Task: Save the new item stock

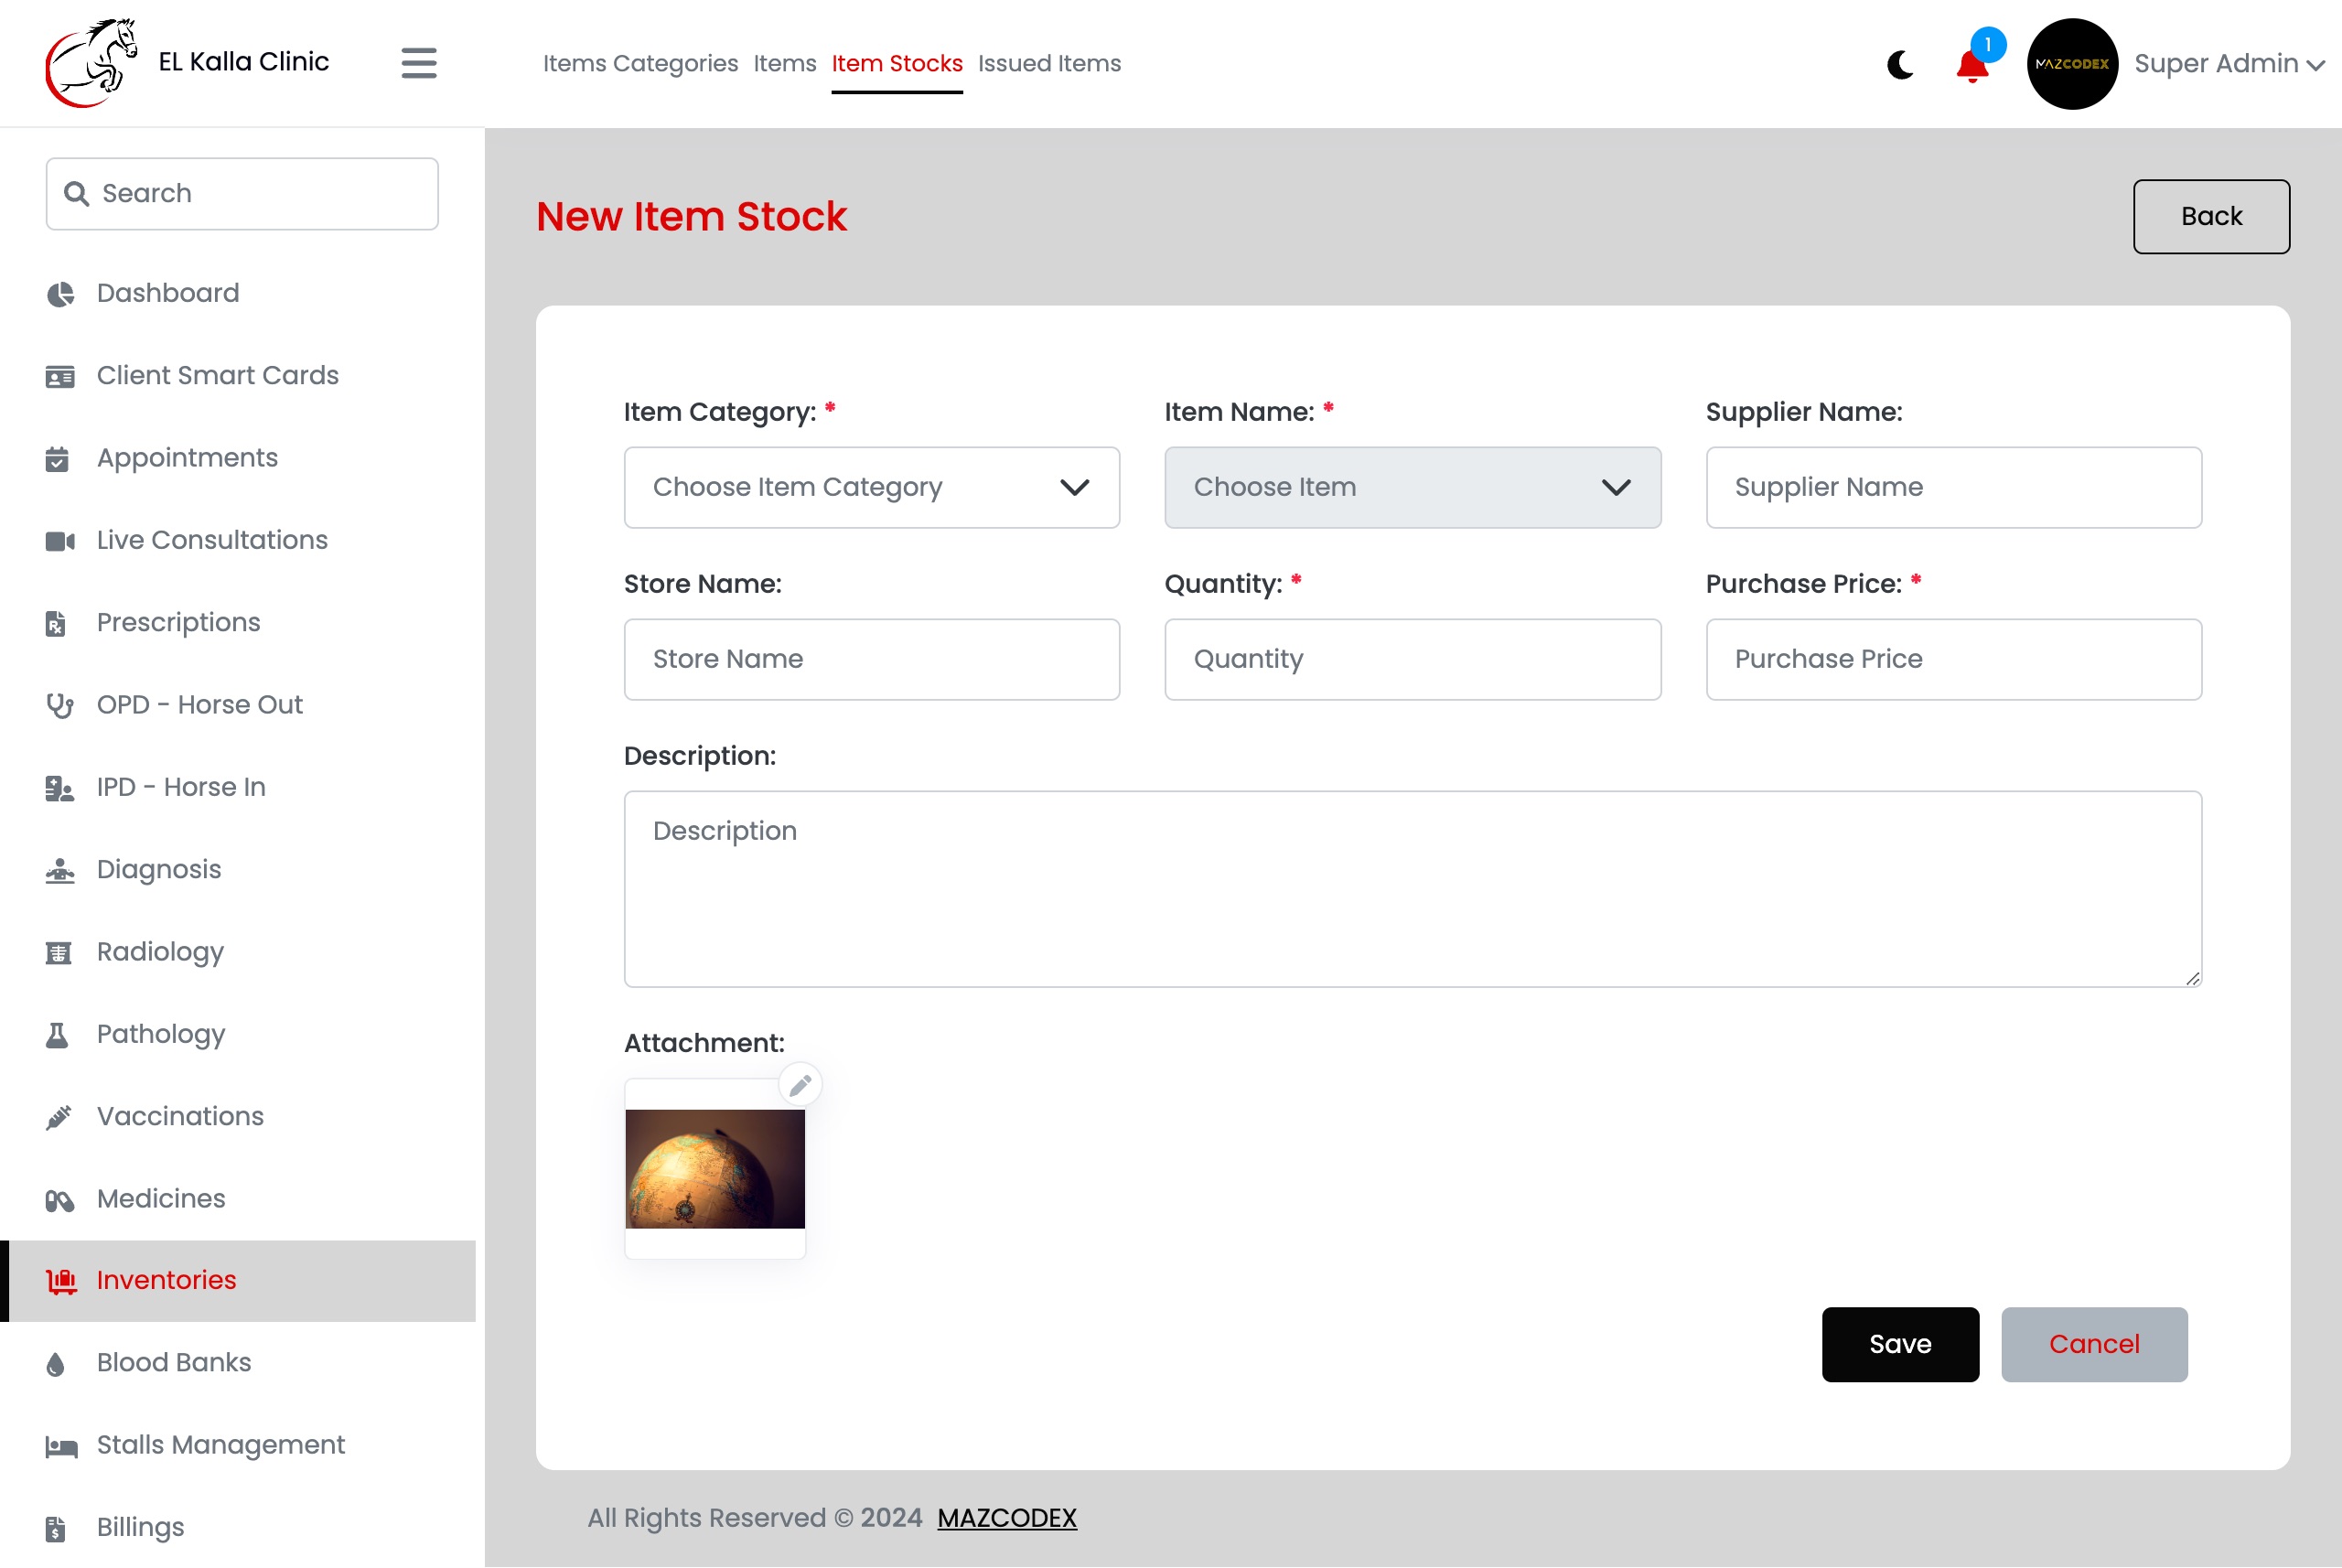Action: (1900, 1344)
